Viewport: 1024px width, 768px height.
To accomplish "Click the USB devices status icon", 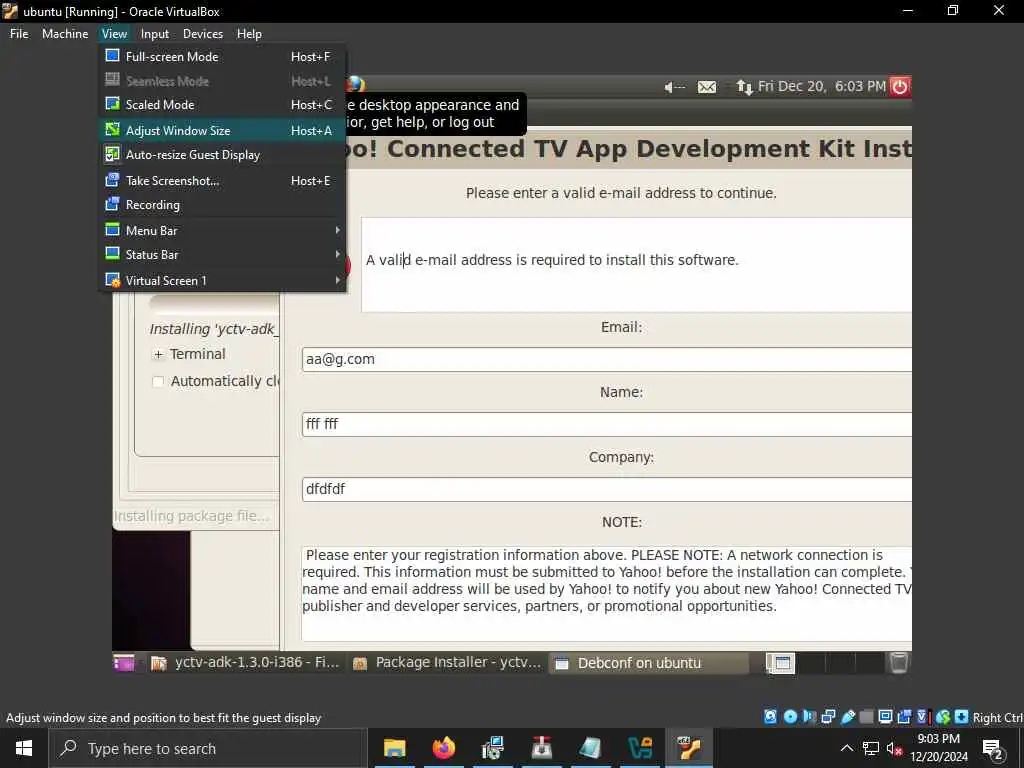I will click(x=848, y=717).
